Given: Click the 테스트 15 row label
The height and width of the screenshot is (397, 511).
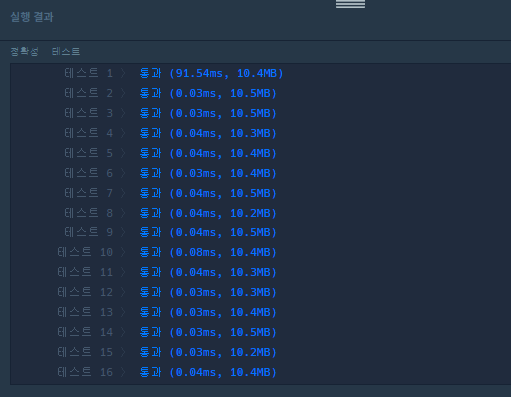Looking at the screenshot, I should (x=85, y=352).
